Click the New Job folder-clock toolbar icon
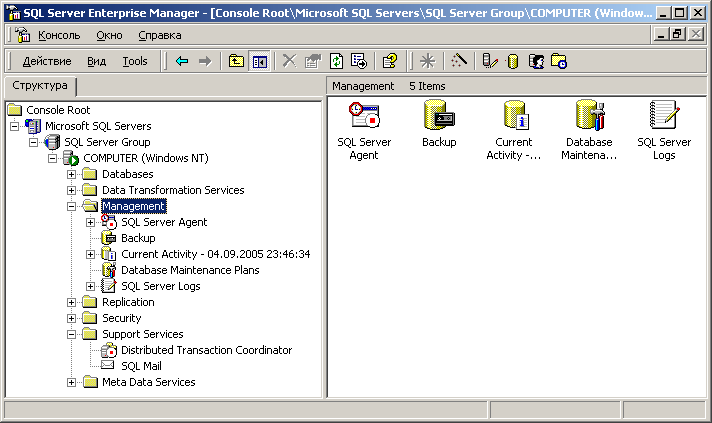 coord(559,61)
